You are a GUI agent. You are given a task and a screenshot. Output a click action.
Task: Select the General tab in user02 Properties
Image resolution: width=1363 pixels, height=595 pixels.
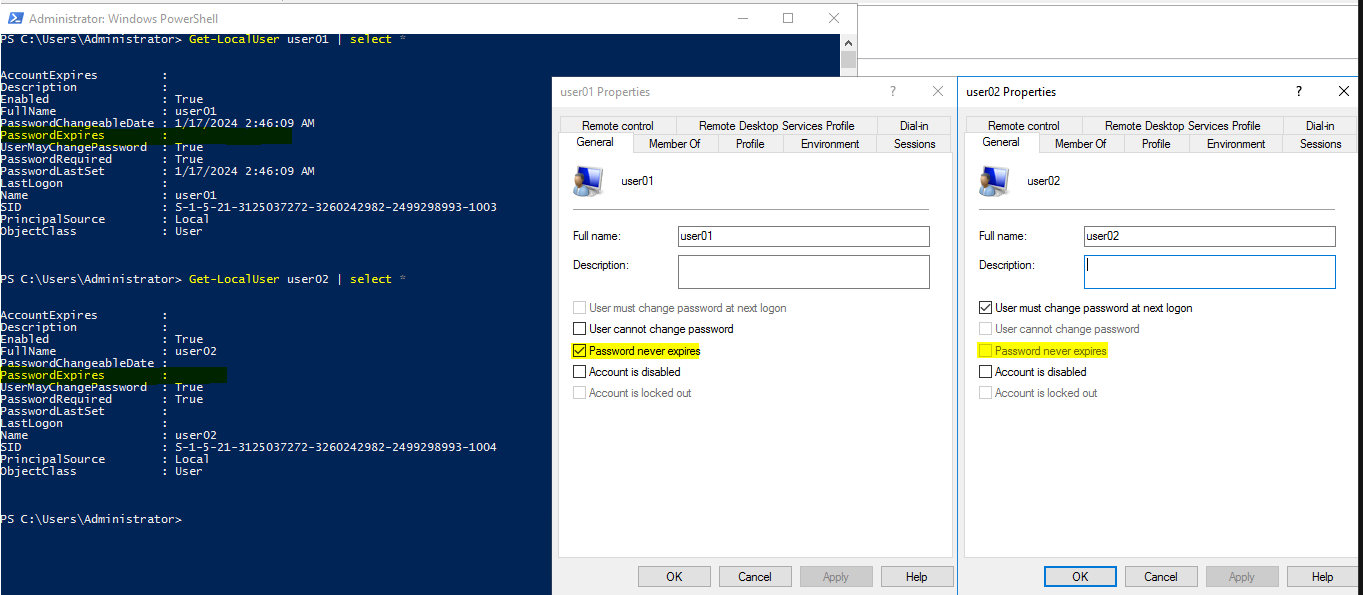click(x=1001, y=143)
